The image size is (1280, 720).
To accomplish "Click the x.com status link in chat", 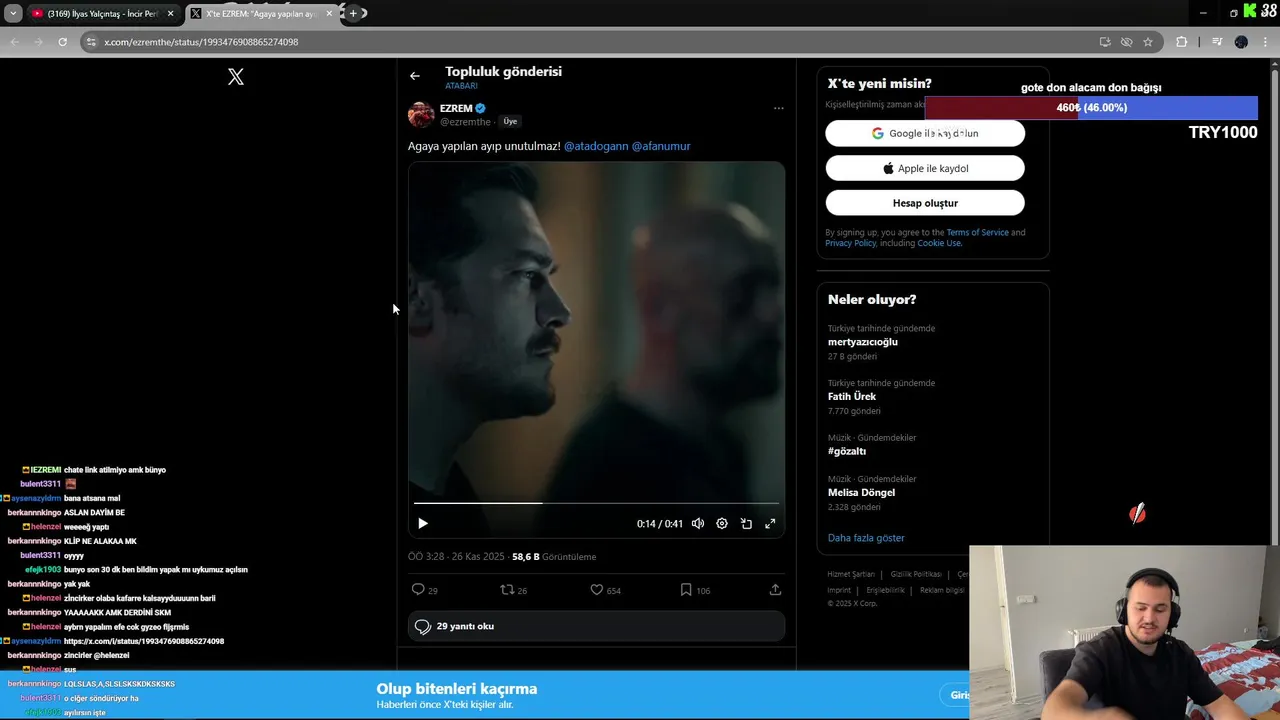I will click(144, 641).
